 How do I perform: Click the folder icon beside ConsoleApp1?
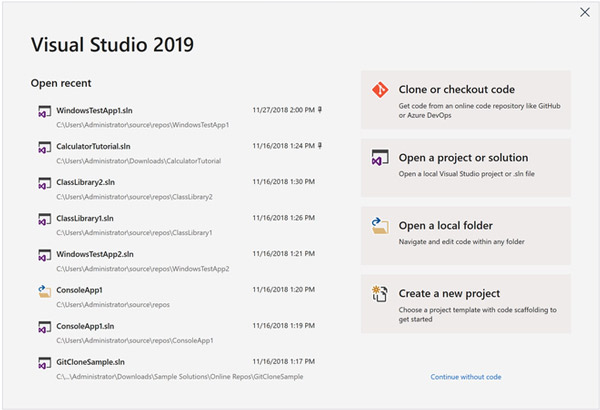click(44, 292)
